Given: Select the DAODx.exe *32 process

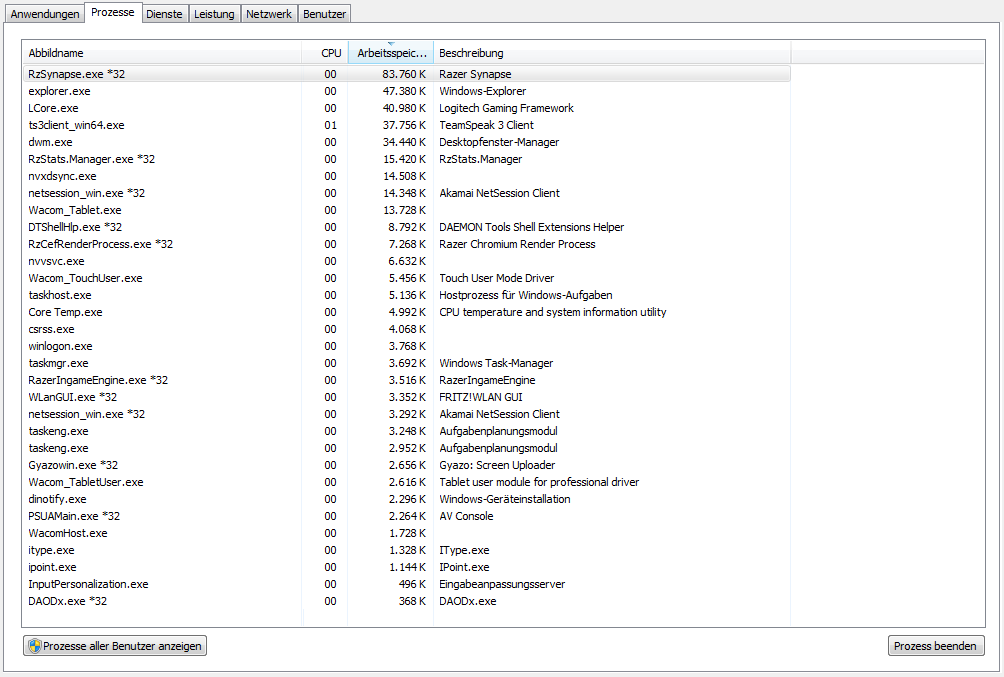Looking at the screenshot, I should pyautogui.click(x=407, y=601).
